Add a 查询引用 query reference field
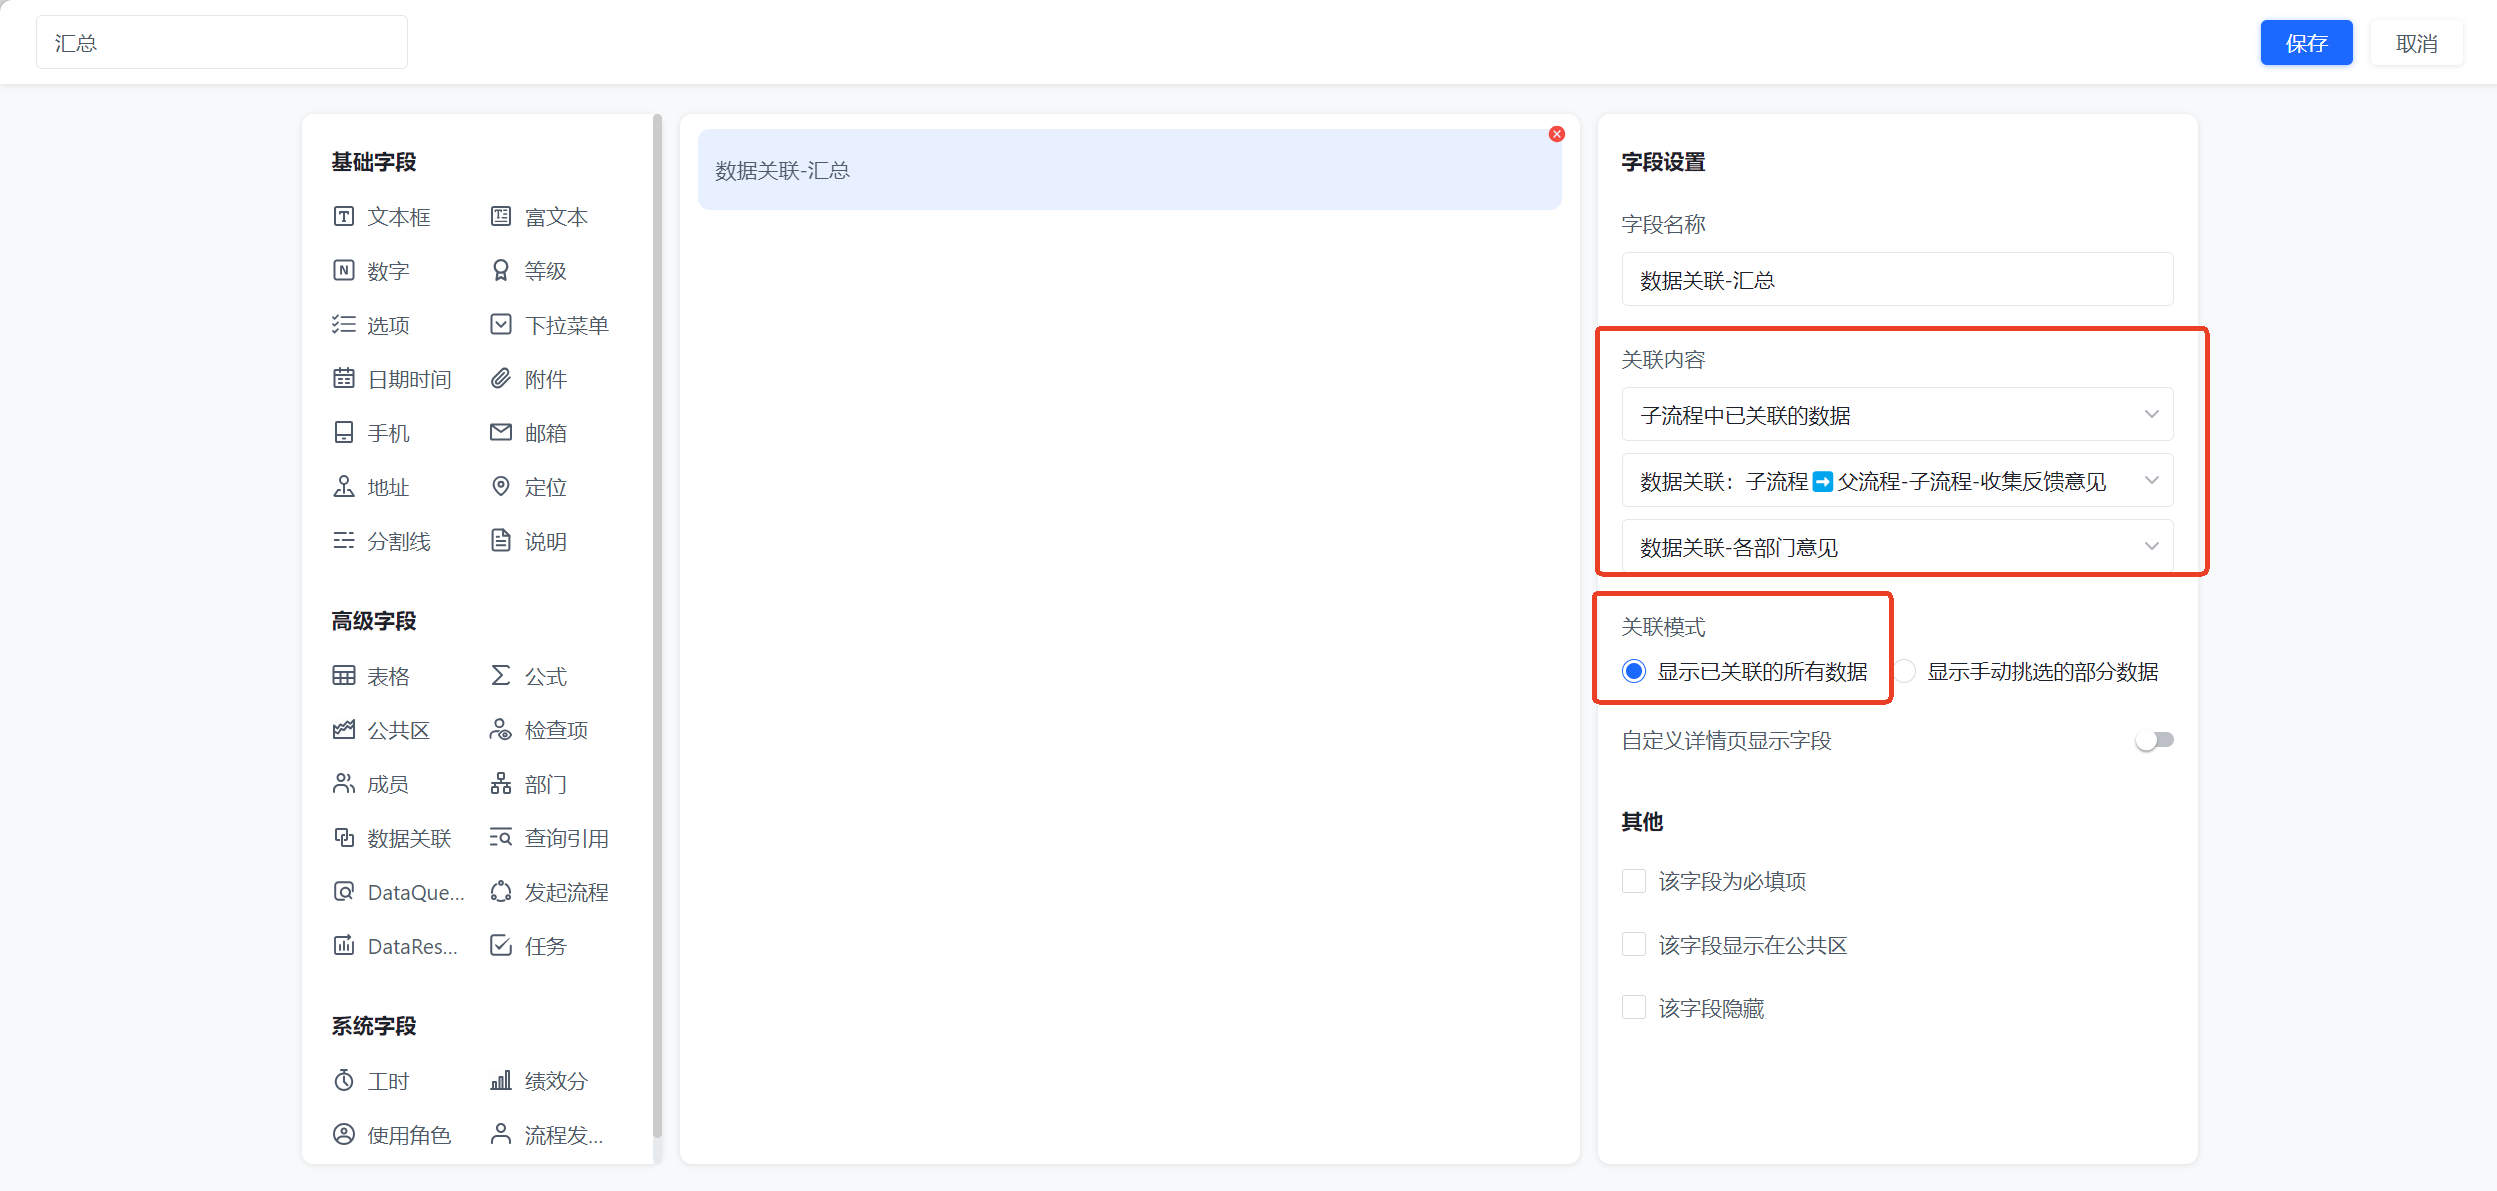This screenshot has width=2497, height=1191. tap(550, 838)
